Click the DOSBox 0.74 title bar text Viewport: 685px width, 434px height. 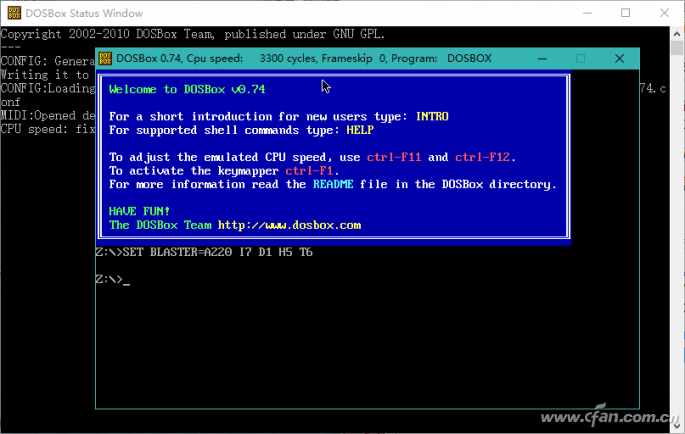(x=304, y=58)
